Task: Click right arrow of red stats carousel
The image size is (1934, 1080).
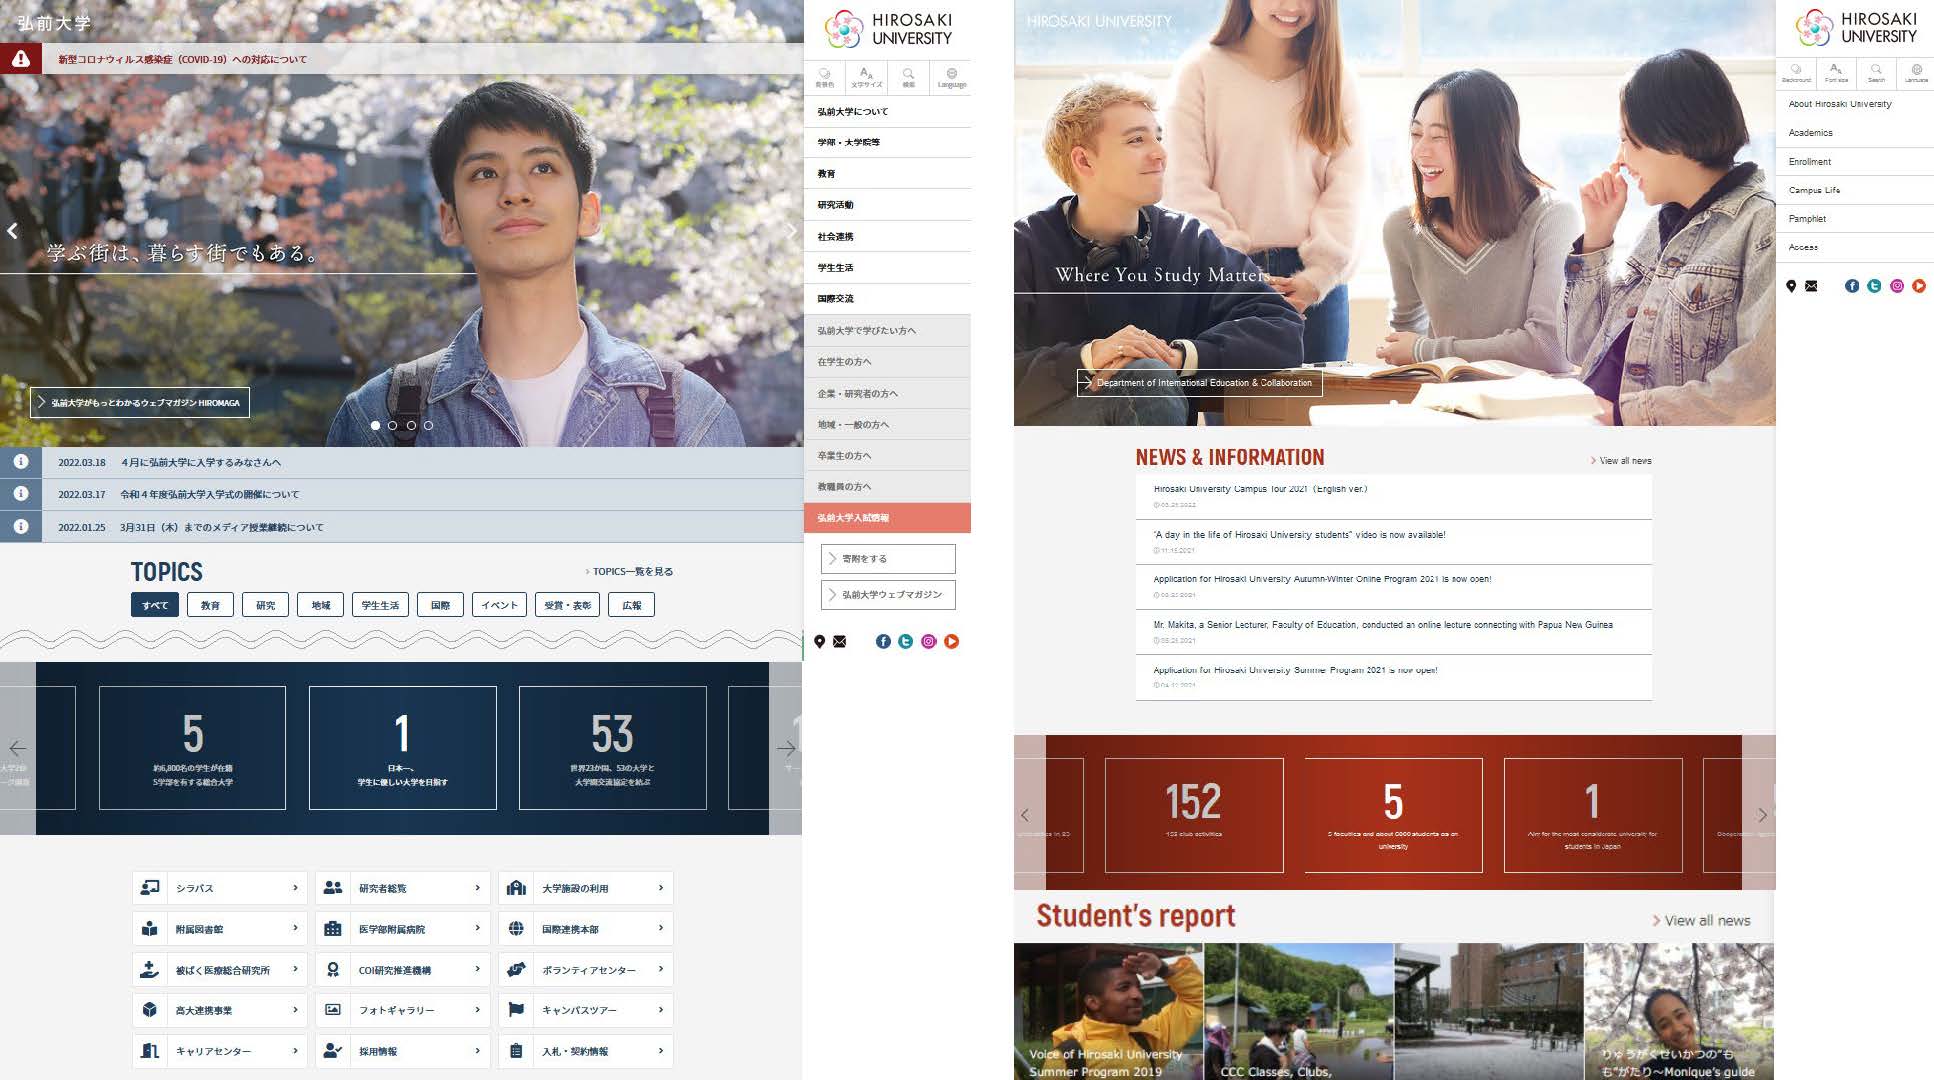Action: (x=1762, y=815)
